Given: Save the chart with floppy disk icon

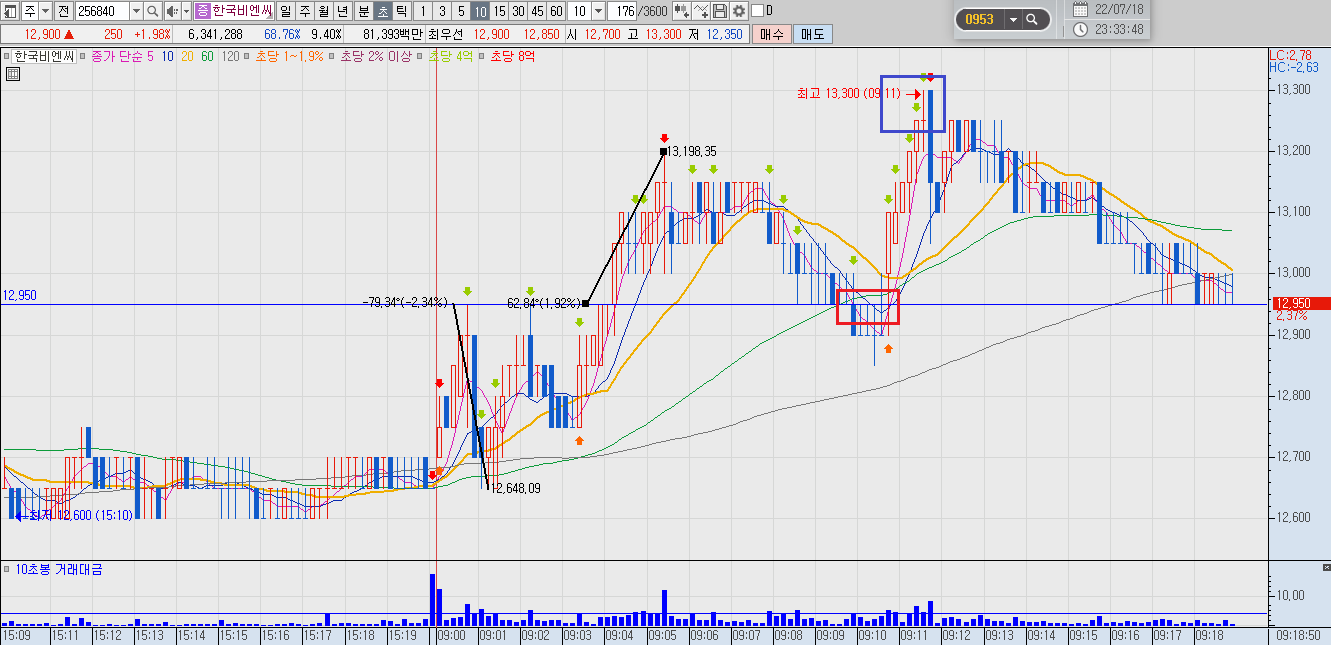Looking at the screenshot, I should coord(720,11).
